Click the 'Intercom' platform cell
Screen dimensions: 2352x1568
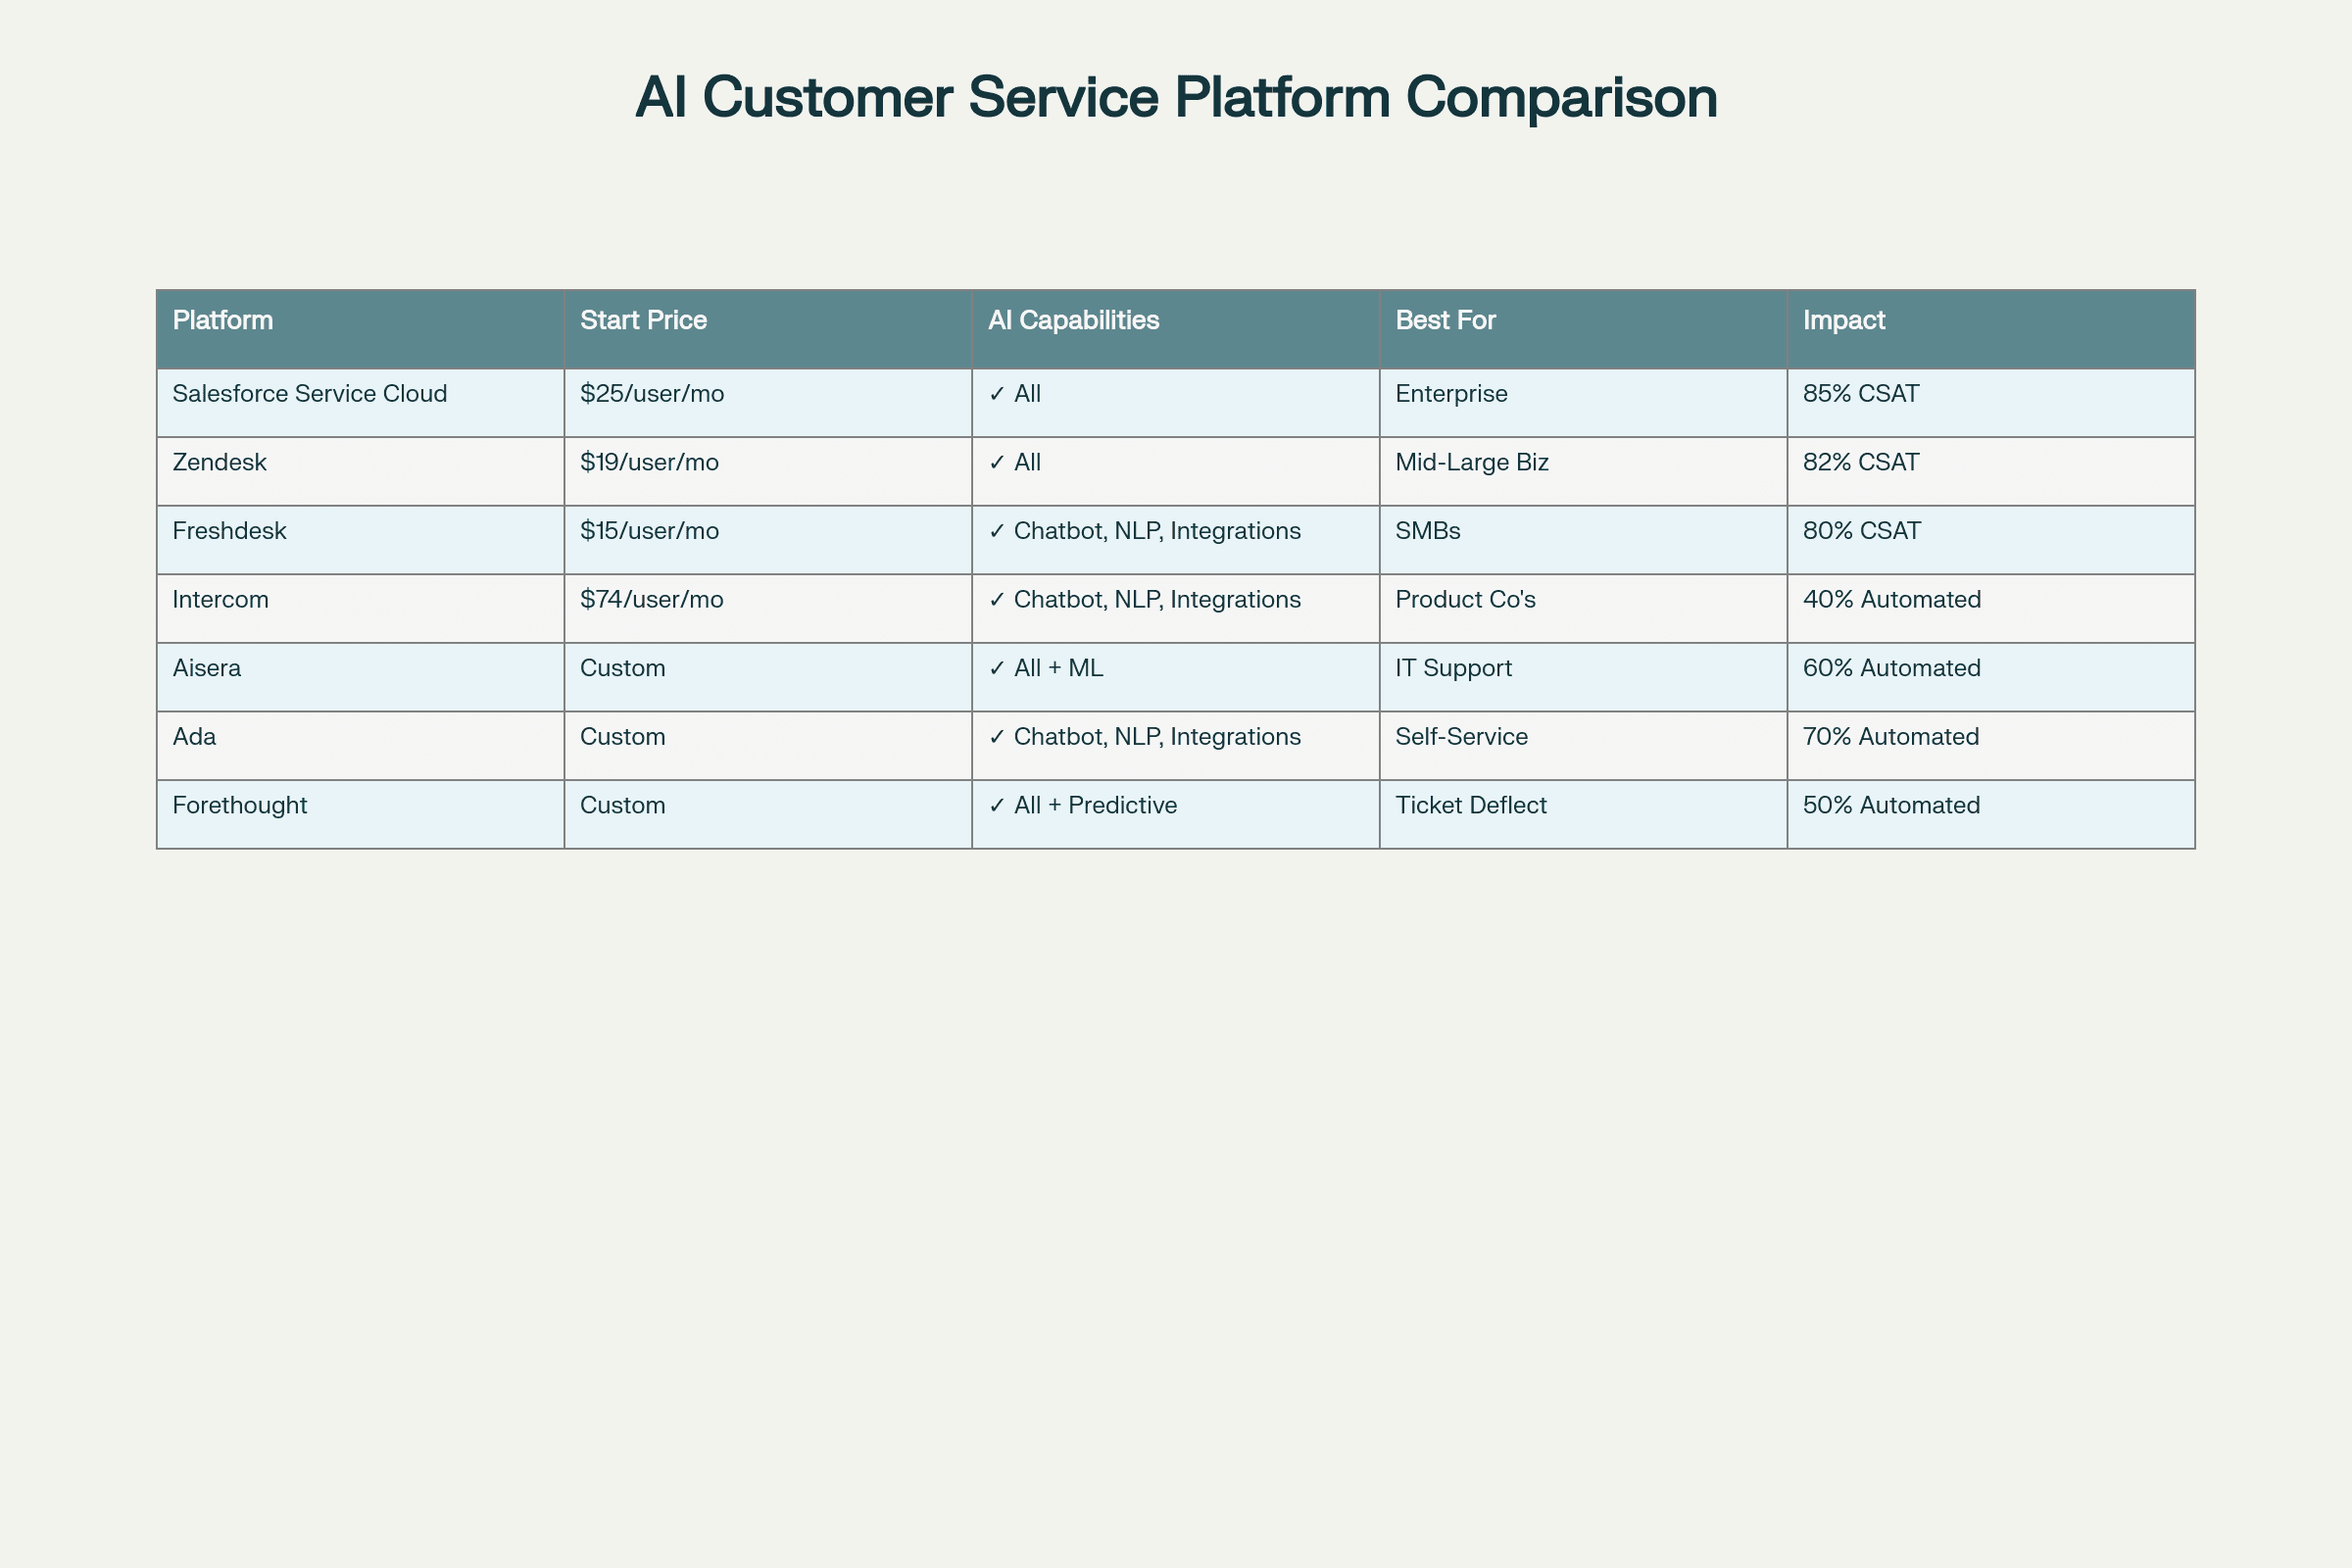pos(360,609)
